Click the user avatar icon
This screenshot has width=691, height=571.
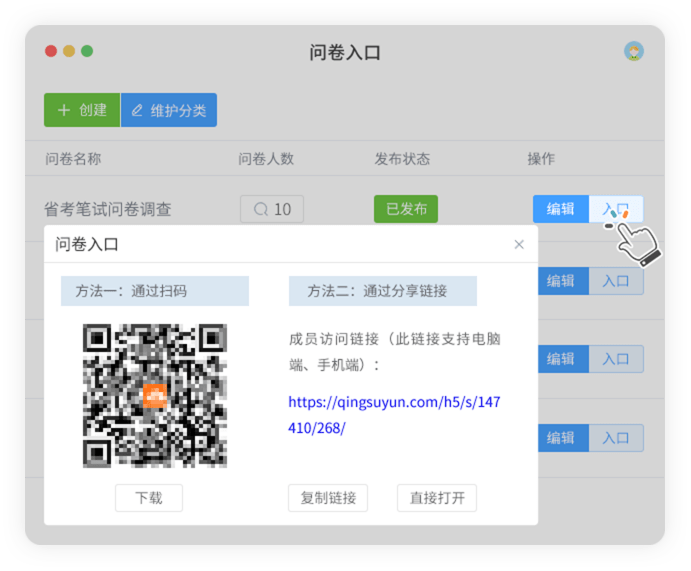click(x=634, y=51)
